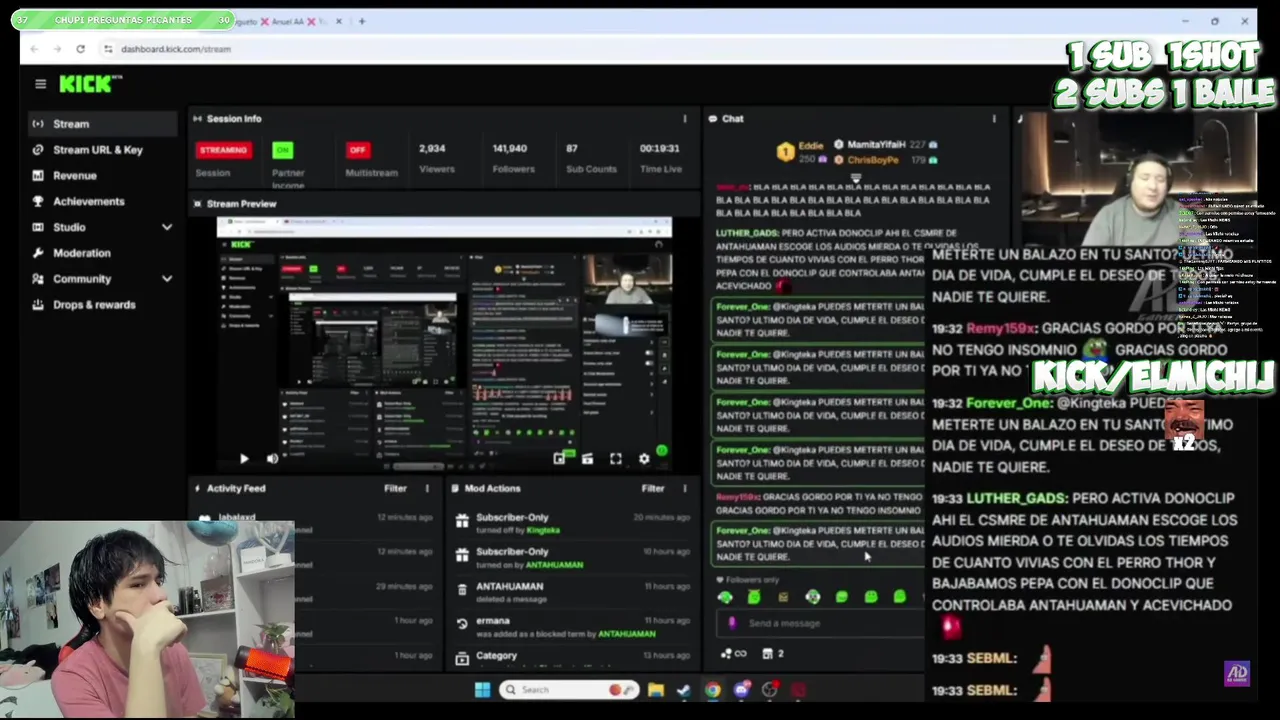Open Session Info options menu

point(685,119)
